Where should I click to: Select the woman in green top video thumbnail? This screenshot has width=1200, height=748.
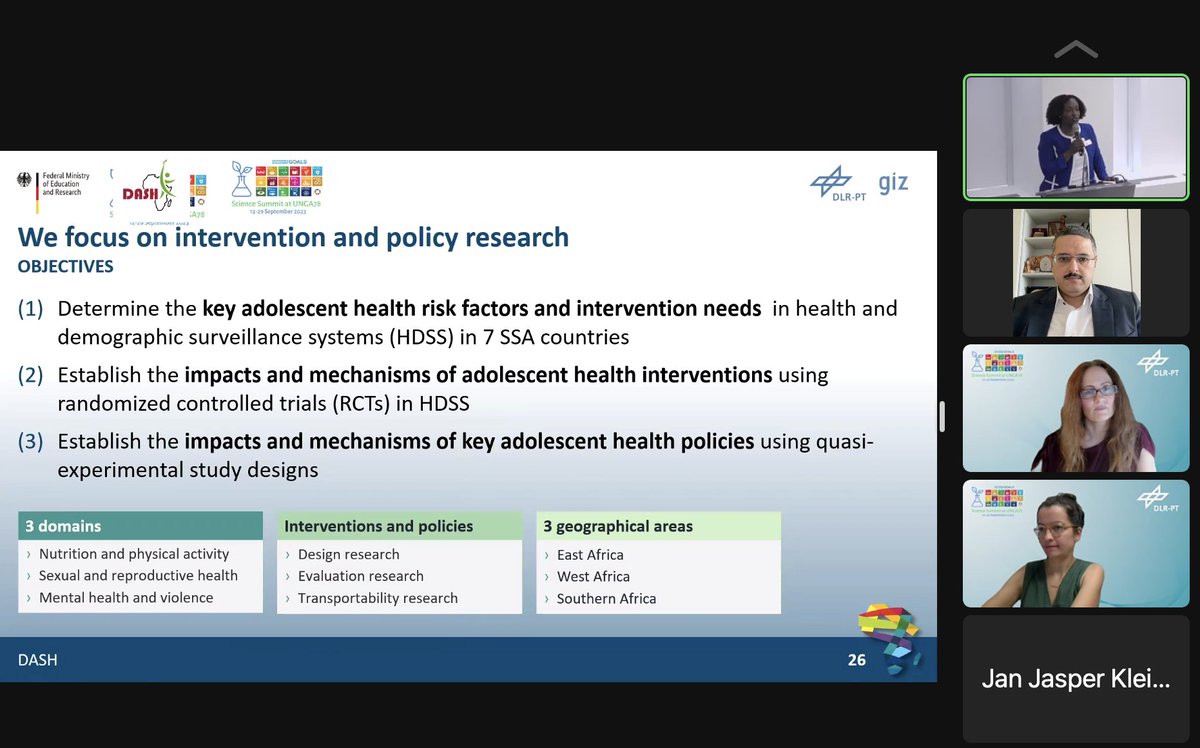click(1076, 544)
